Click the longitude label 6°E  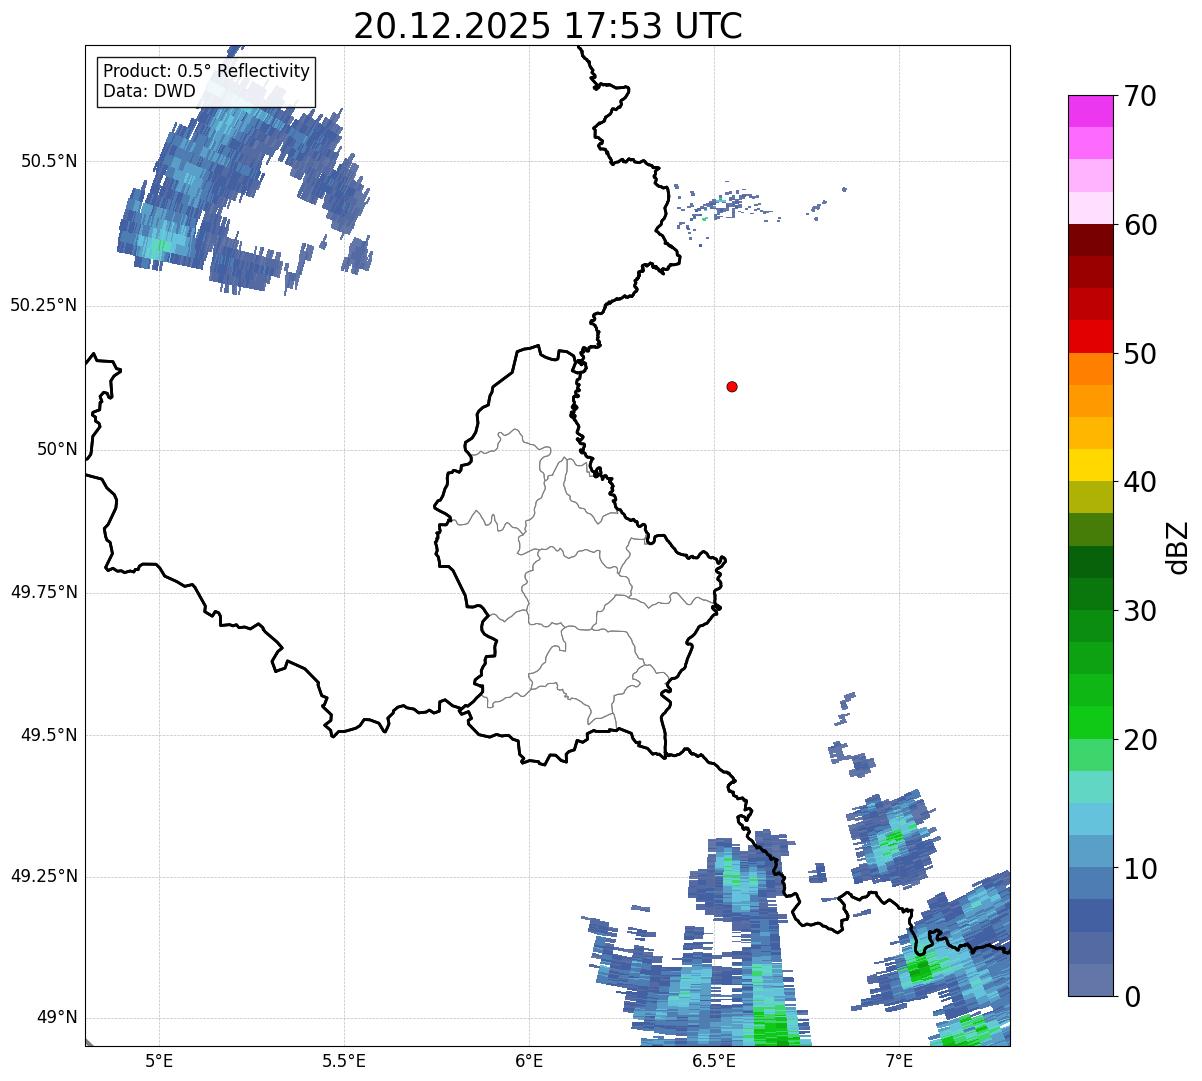(529, 1061)
